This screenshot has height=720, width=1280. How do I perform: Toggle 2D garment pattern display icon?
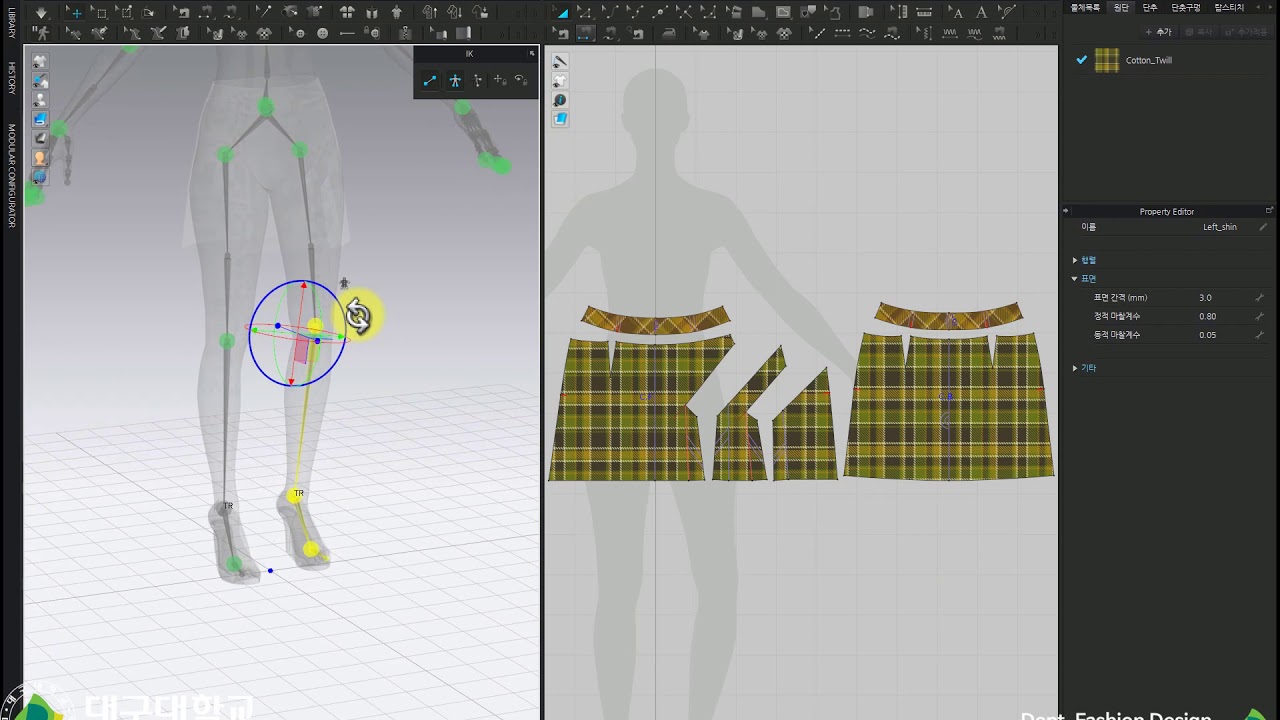pyautogui.click(x=560, y=81)
